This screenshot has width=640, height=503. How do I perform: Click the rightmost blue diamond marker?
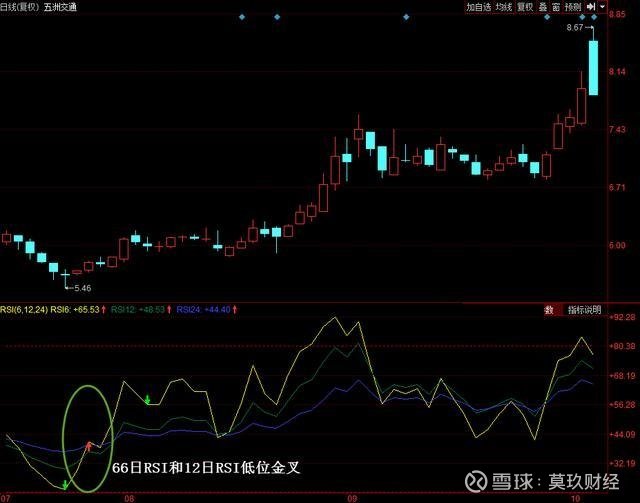(x=594, y=17)
